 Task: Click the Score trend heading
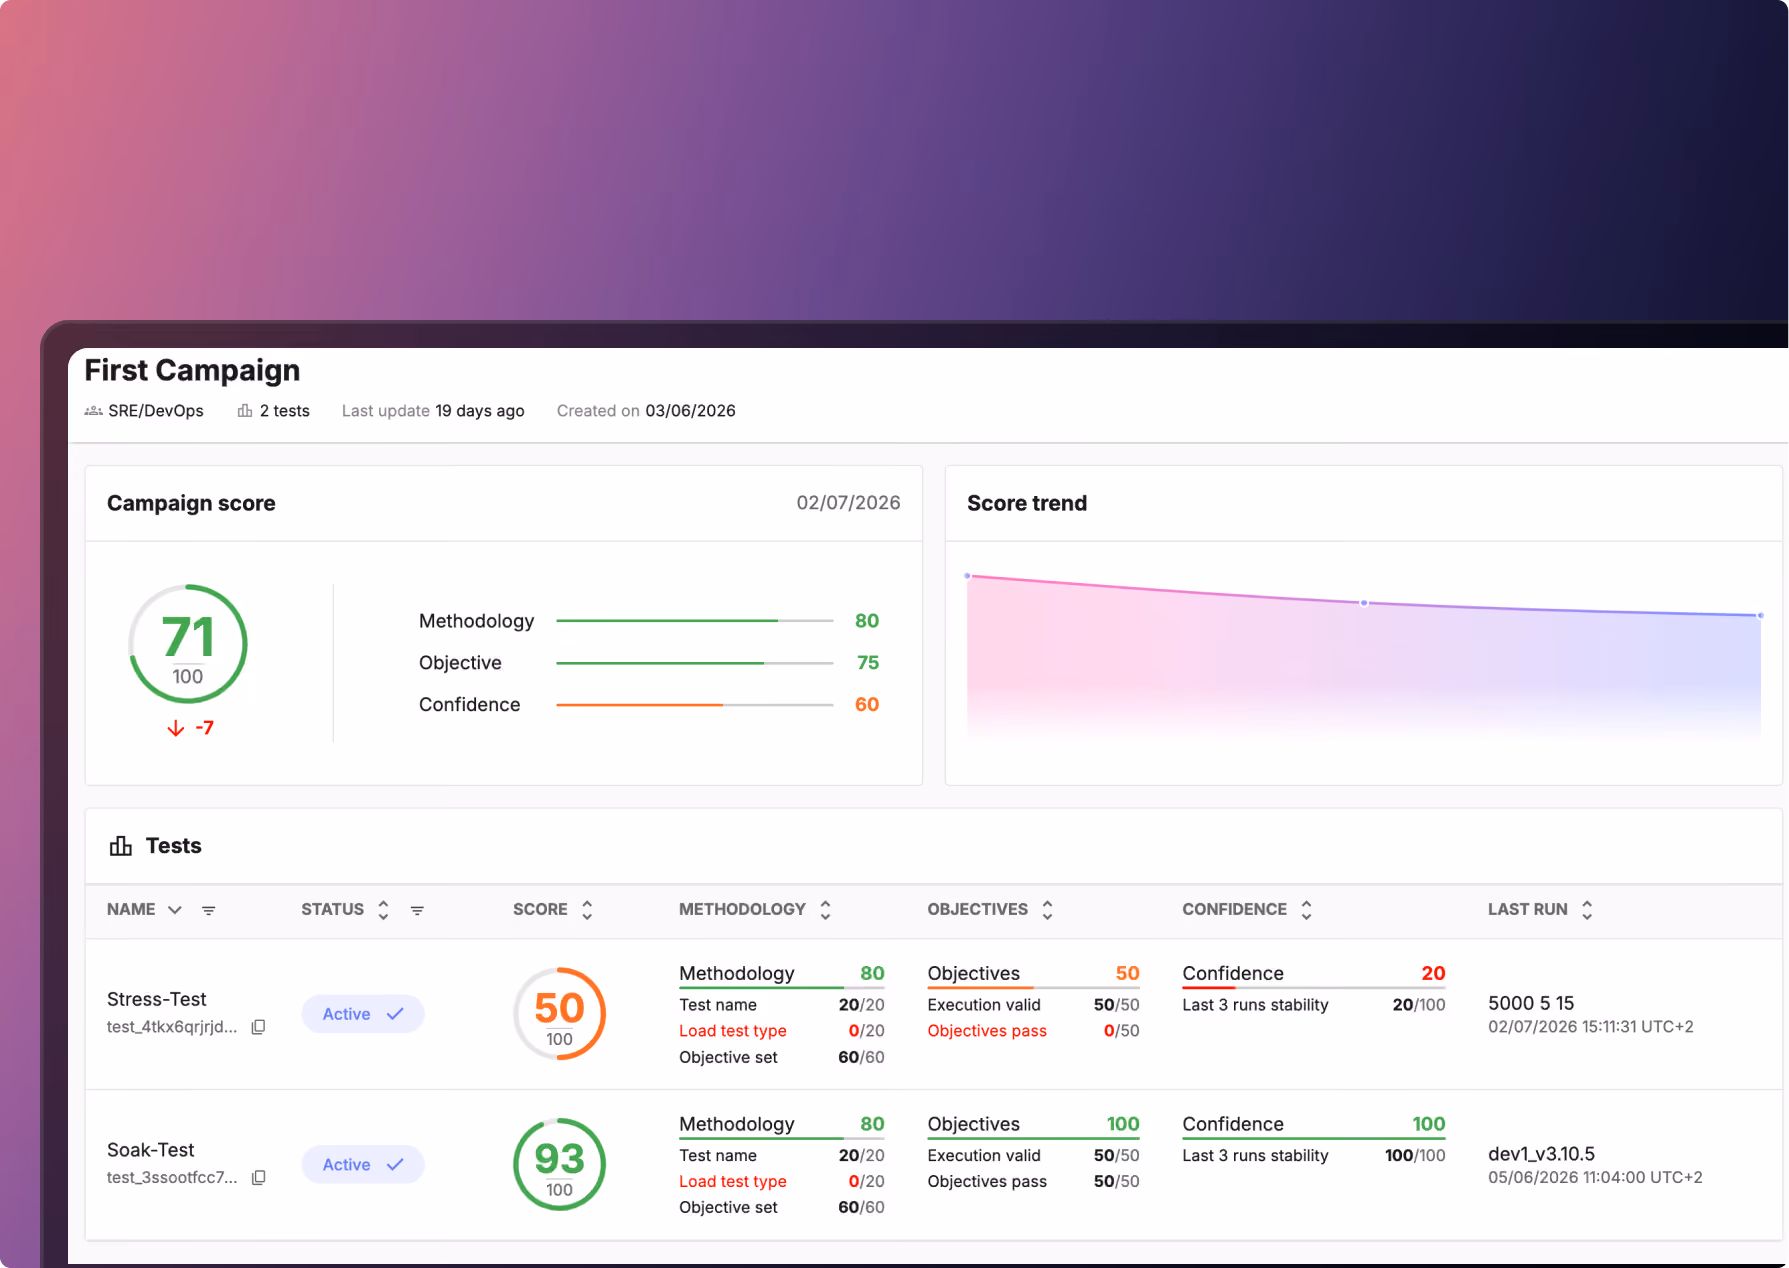1027,503
